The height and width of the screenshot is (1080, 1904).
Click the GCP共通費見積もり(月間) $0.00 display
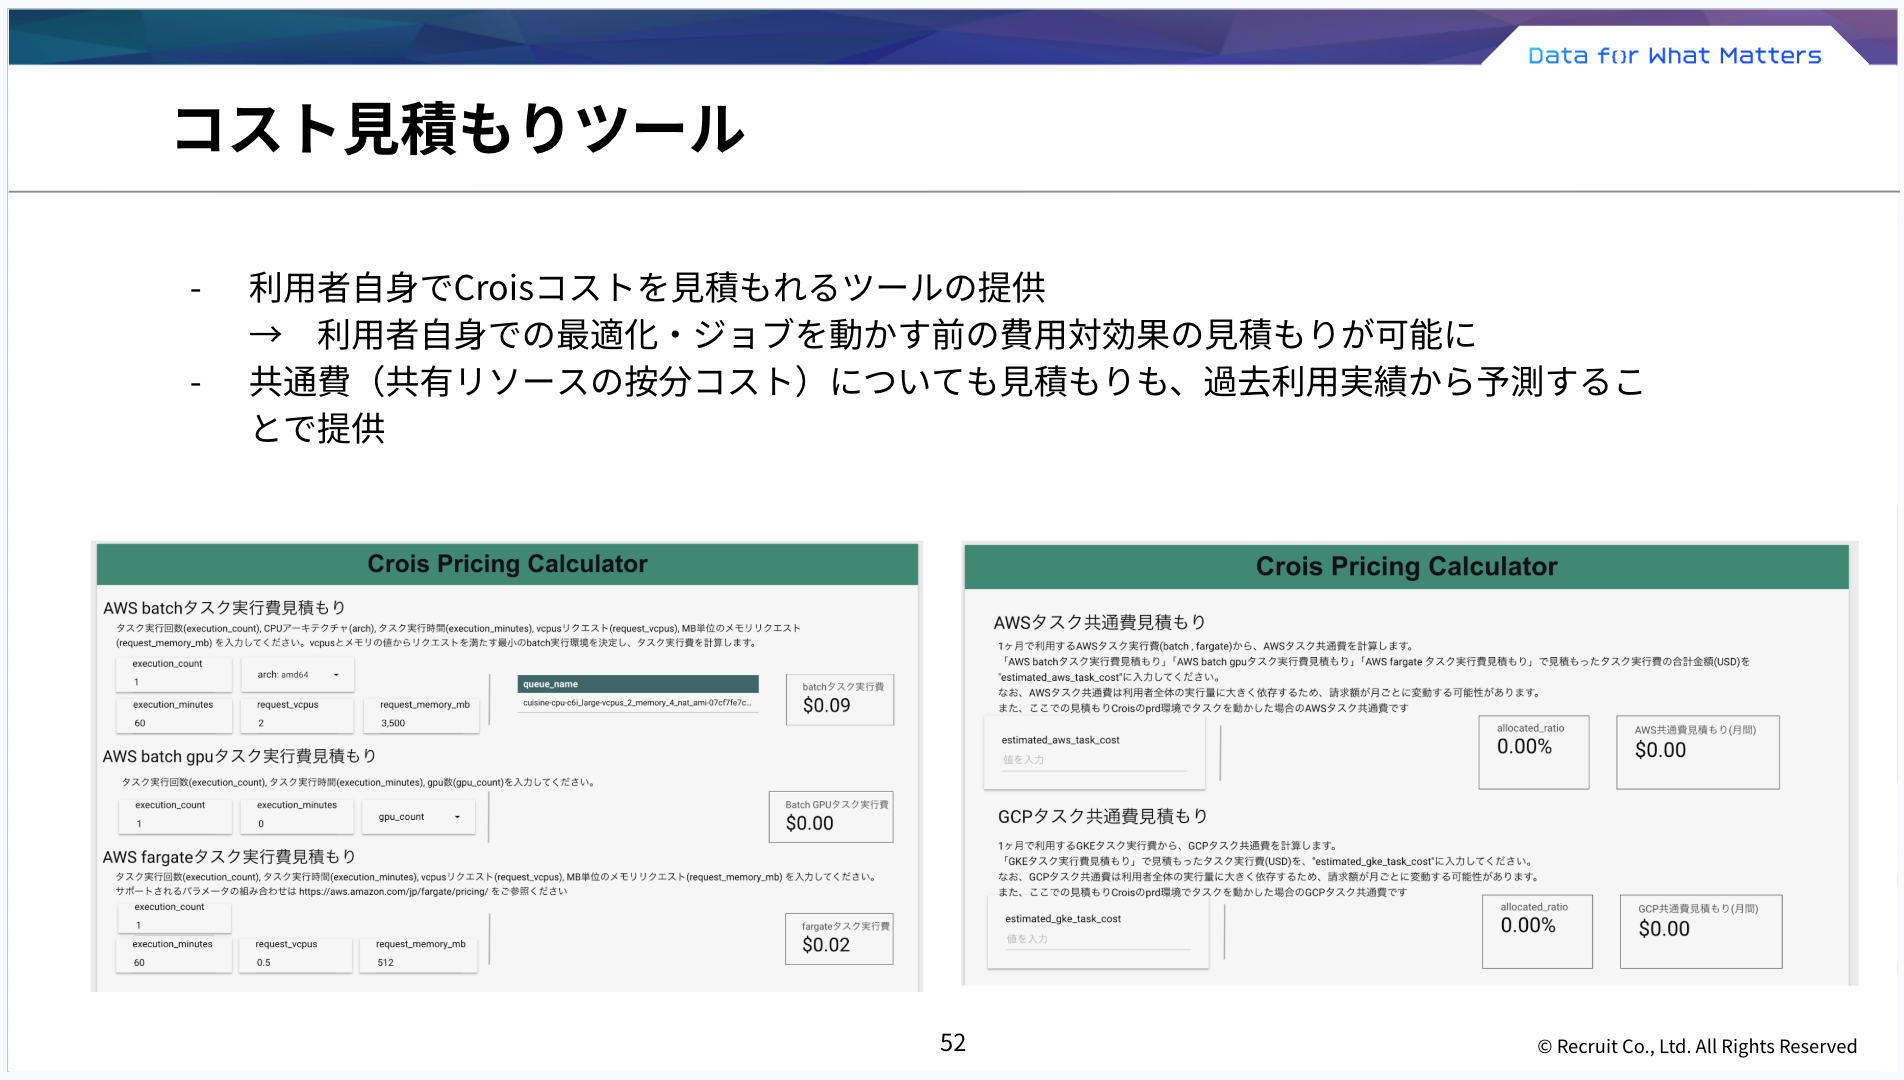(x=1700, y=931)
